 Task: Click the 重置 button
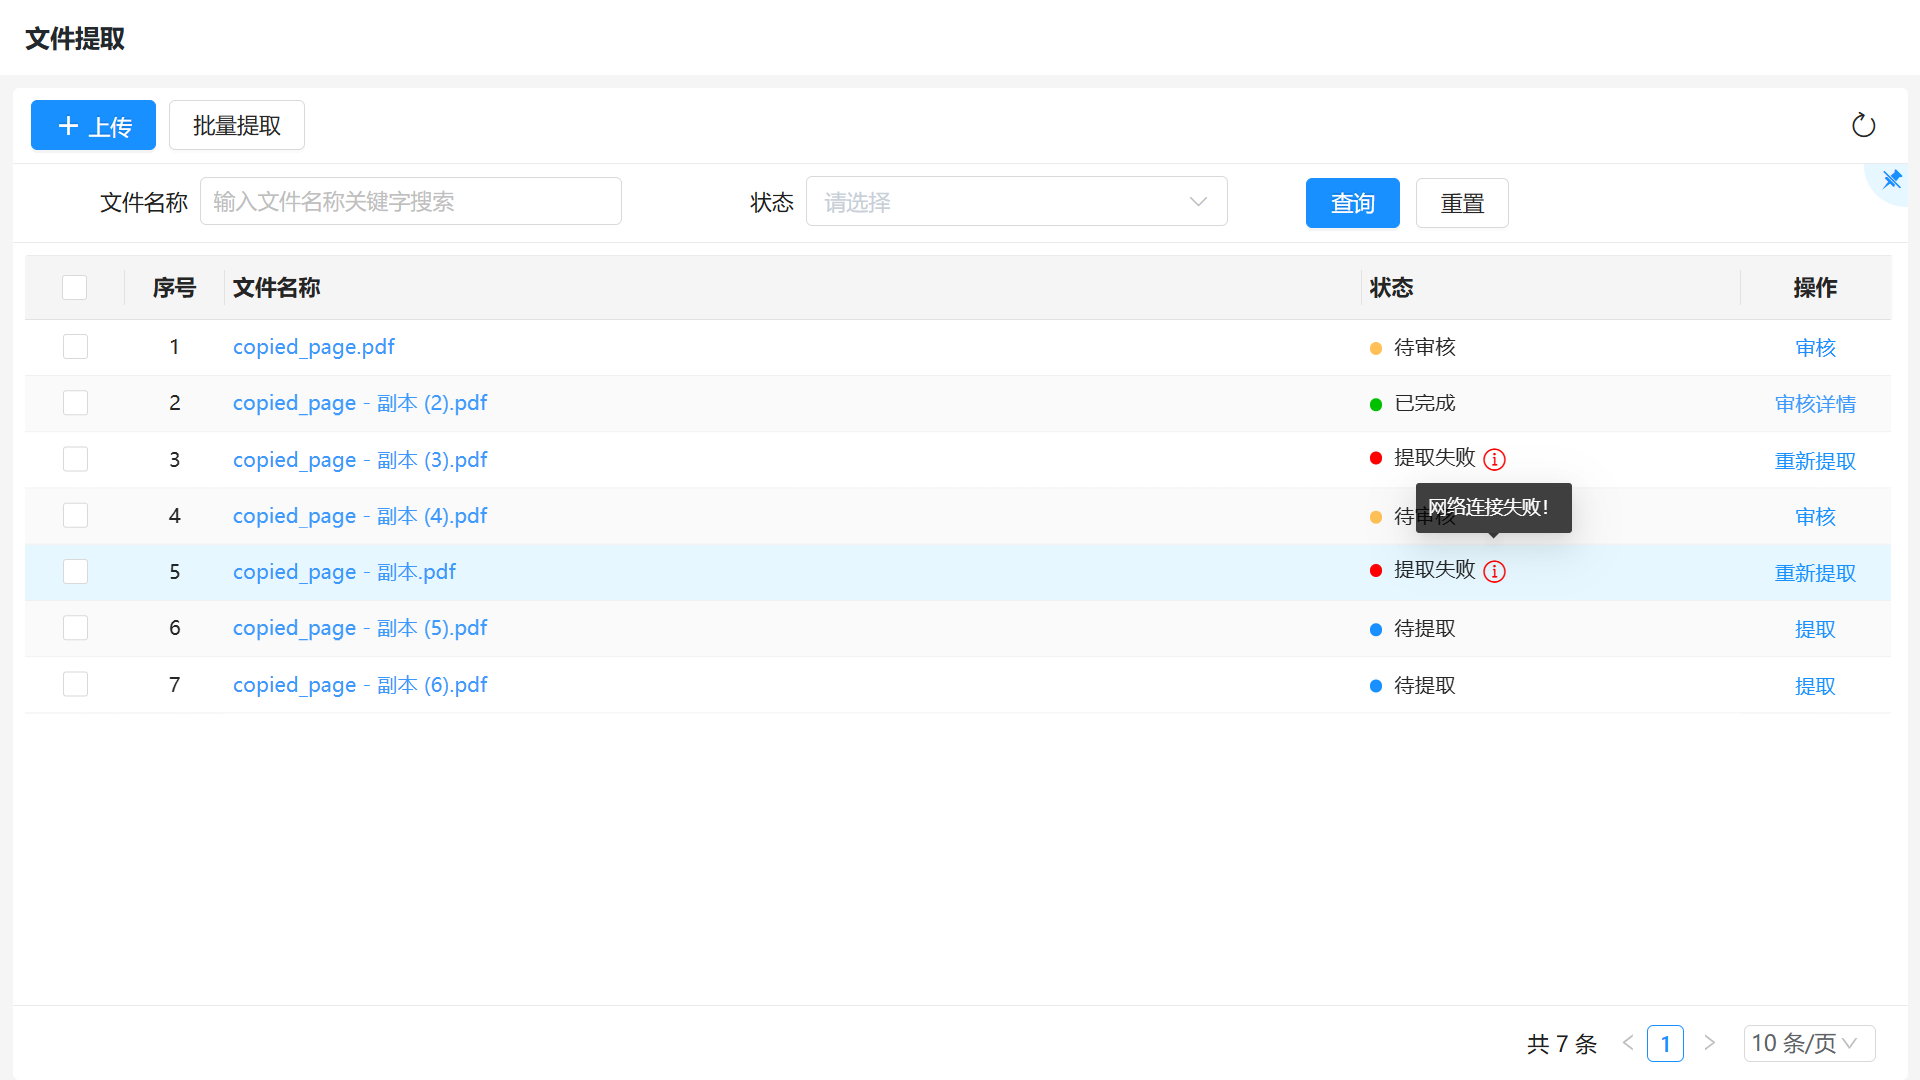tap(1461, 203)
